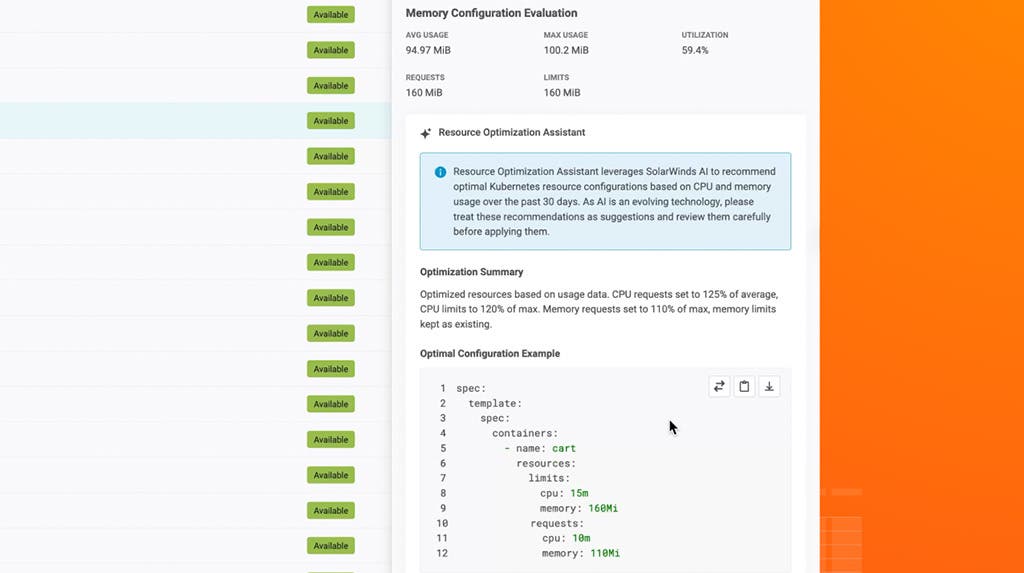The height and width of the screenshot is (573, 1024).
Task: Click the blue info icon in the notice
Action: 440,172
